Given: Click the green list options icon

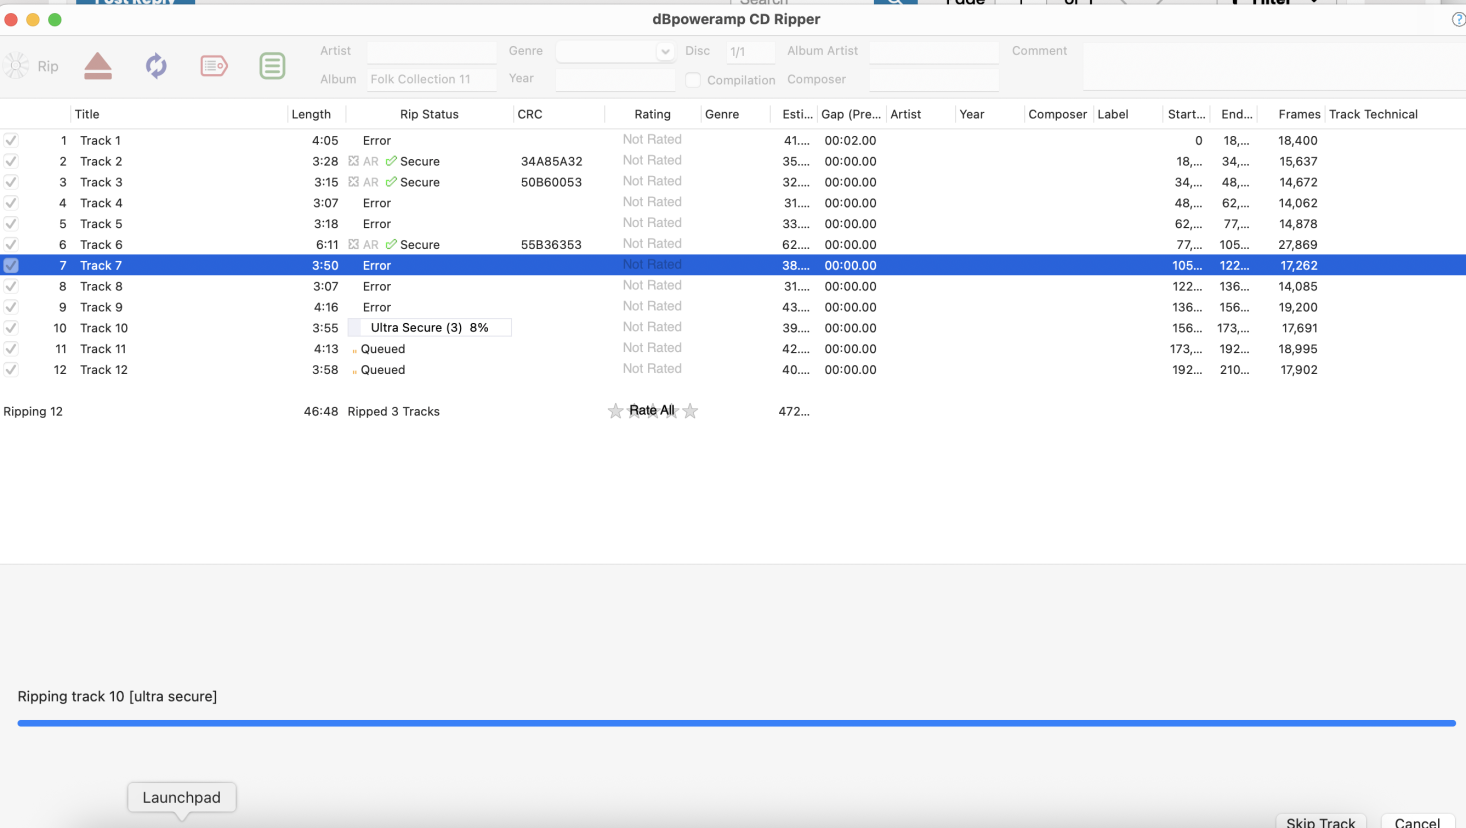Looking at the screenshot, I should click(272, 66).
